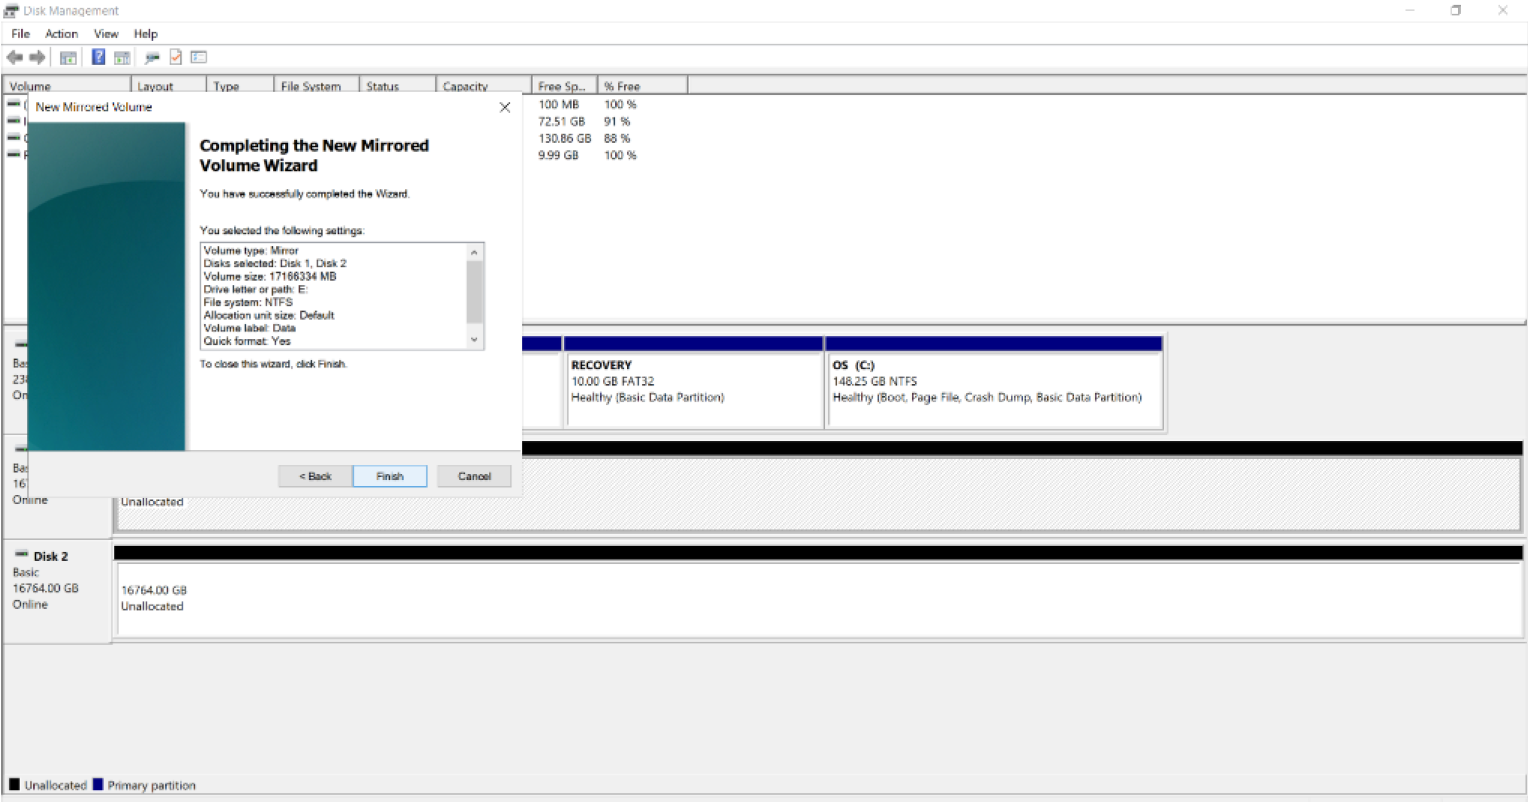The height and width of the screenshot is (802, 1528).
Task: Click the Disk Management title bar icon
Action: [x=12, y=10]
